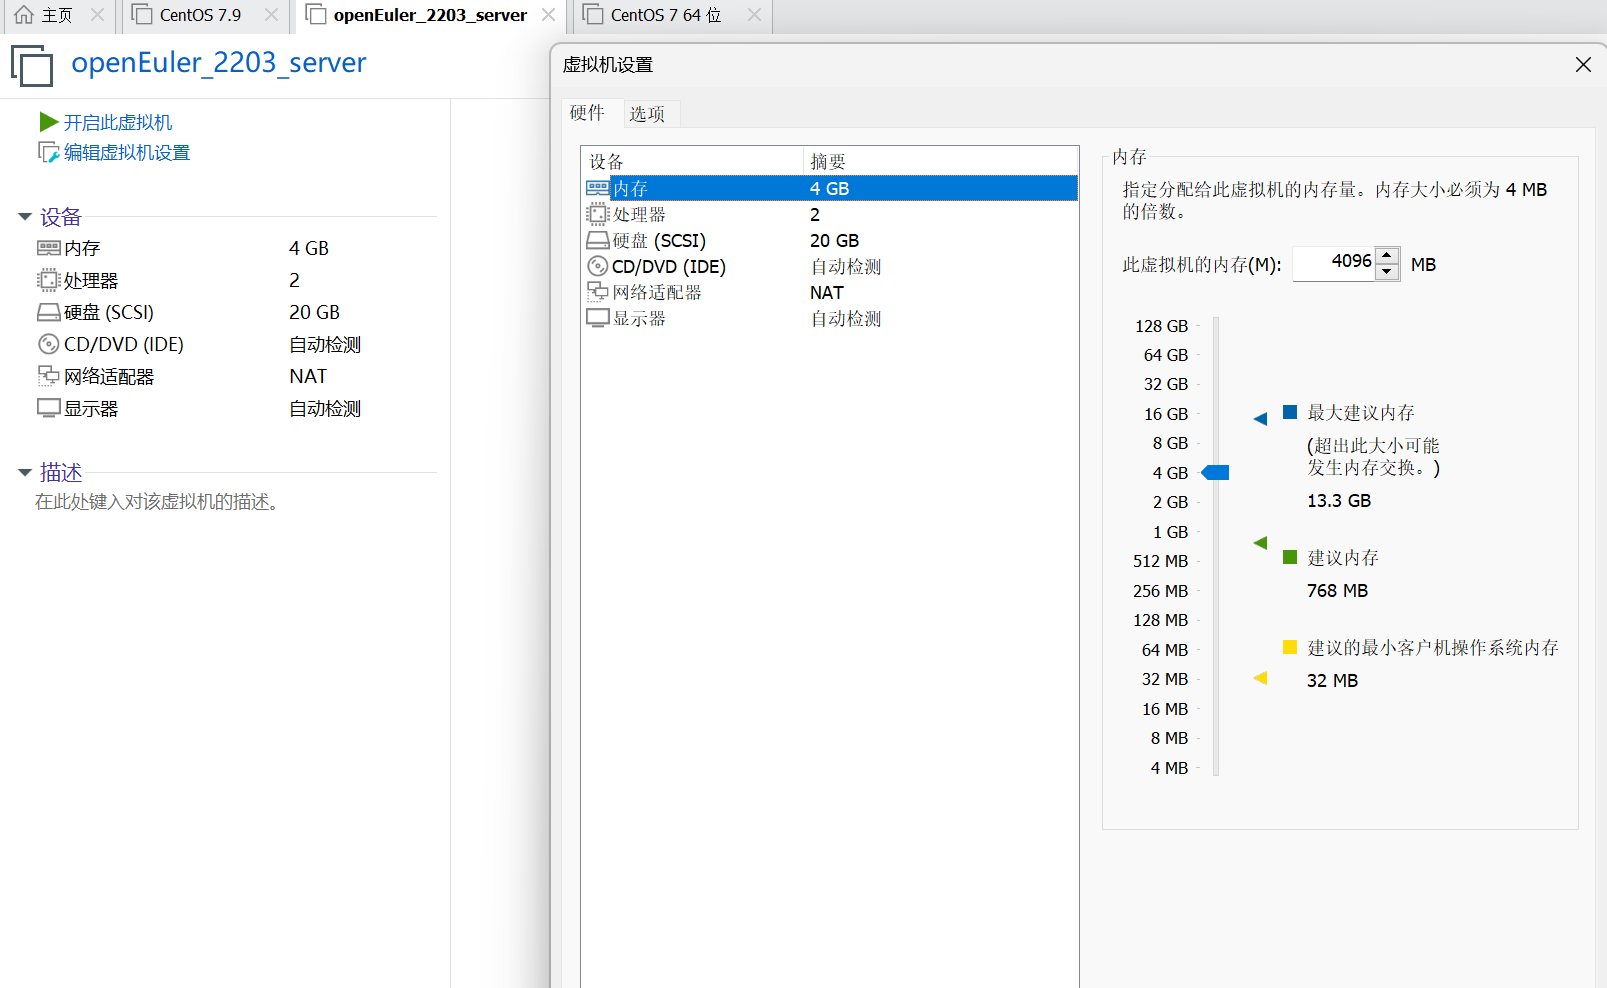Close the 主页 tab
1607x988 pixels.
point(97,15)
